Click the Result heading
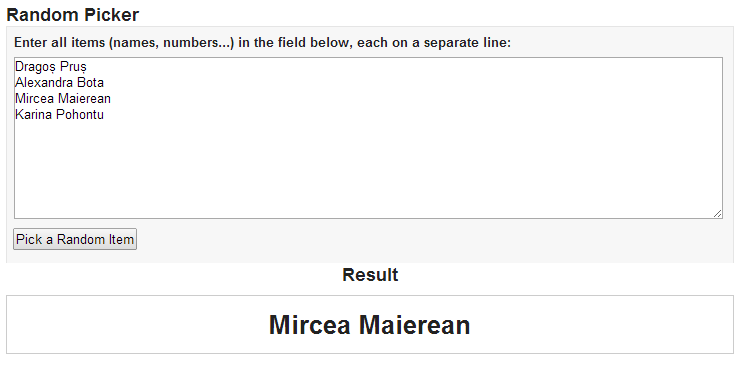Screen dimensions: 745x365 370,275
